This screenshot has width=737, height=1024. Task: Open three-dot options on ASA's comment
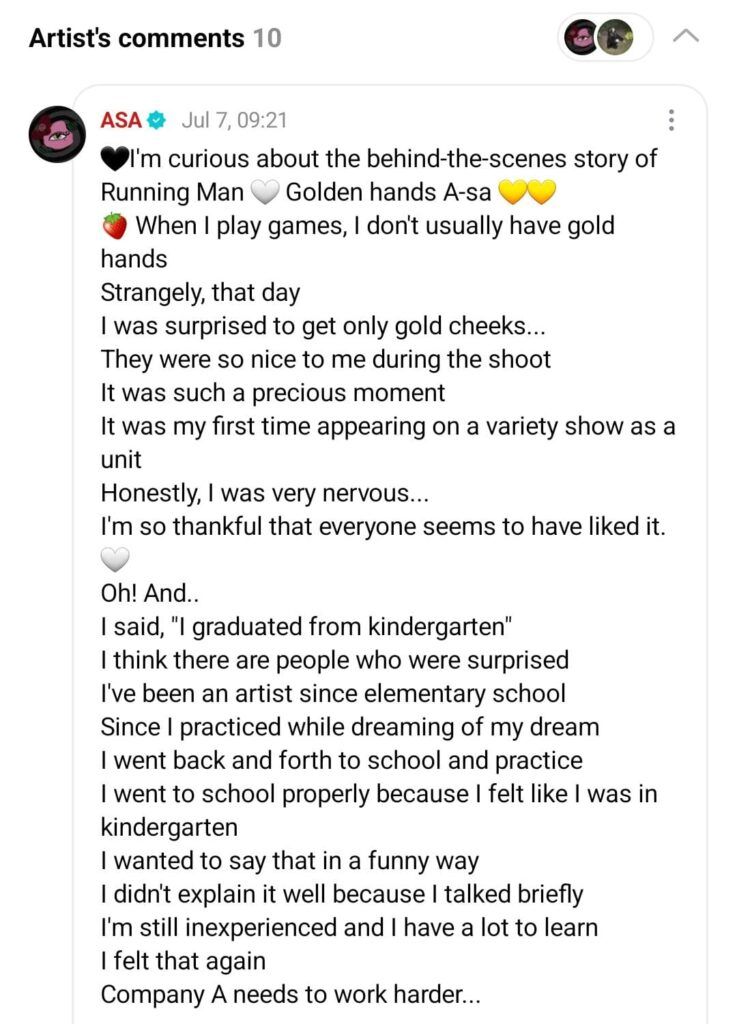pyautogui.click(x=671, y=120)
